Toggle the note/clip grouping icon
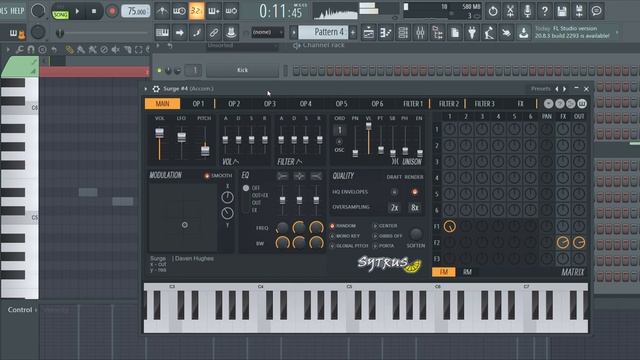Viewport: 640px width, 360px height. point(197,32)
